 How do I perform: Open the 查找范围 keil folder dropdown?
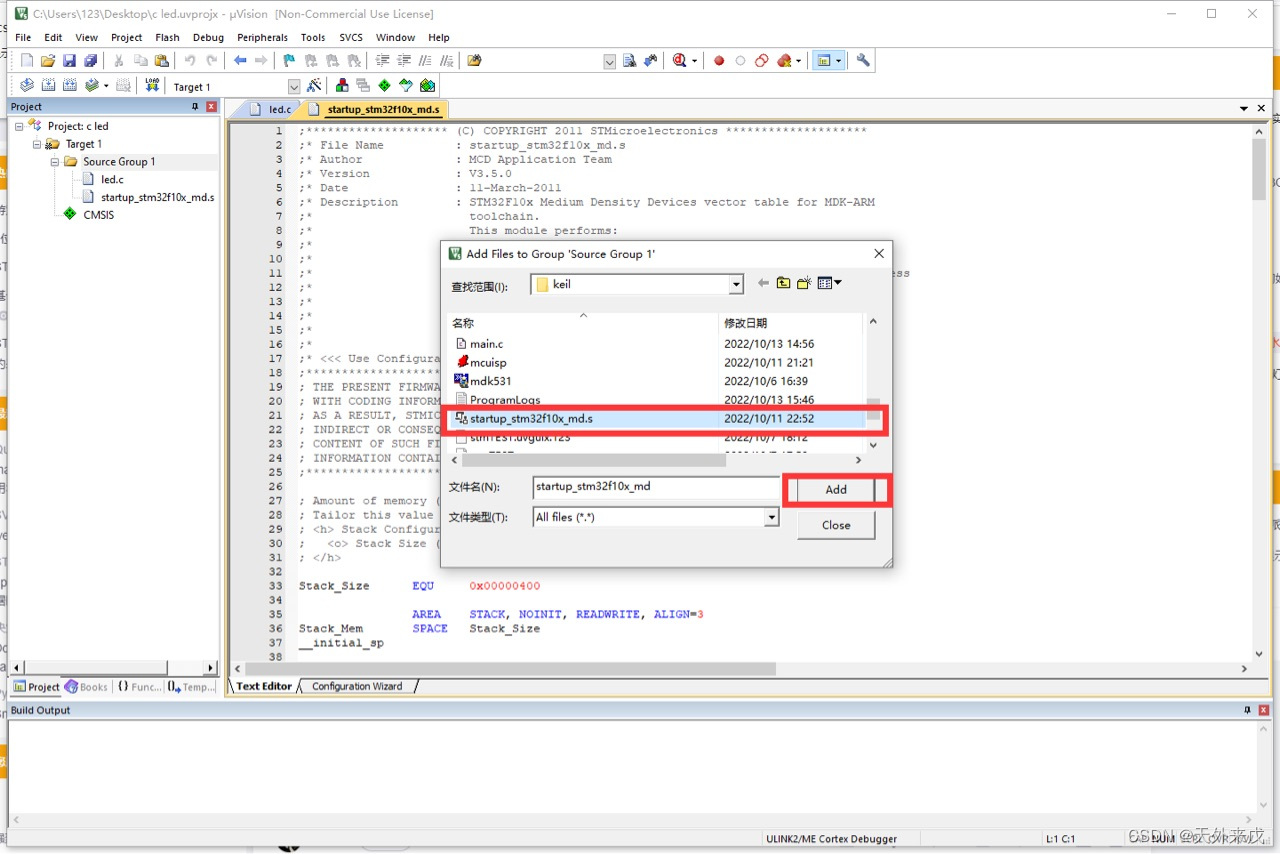tap(736, 285)
